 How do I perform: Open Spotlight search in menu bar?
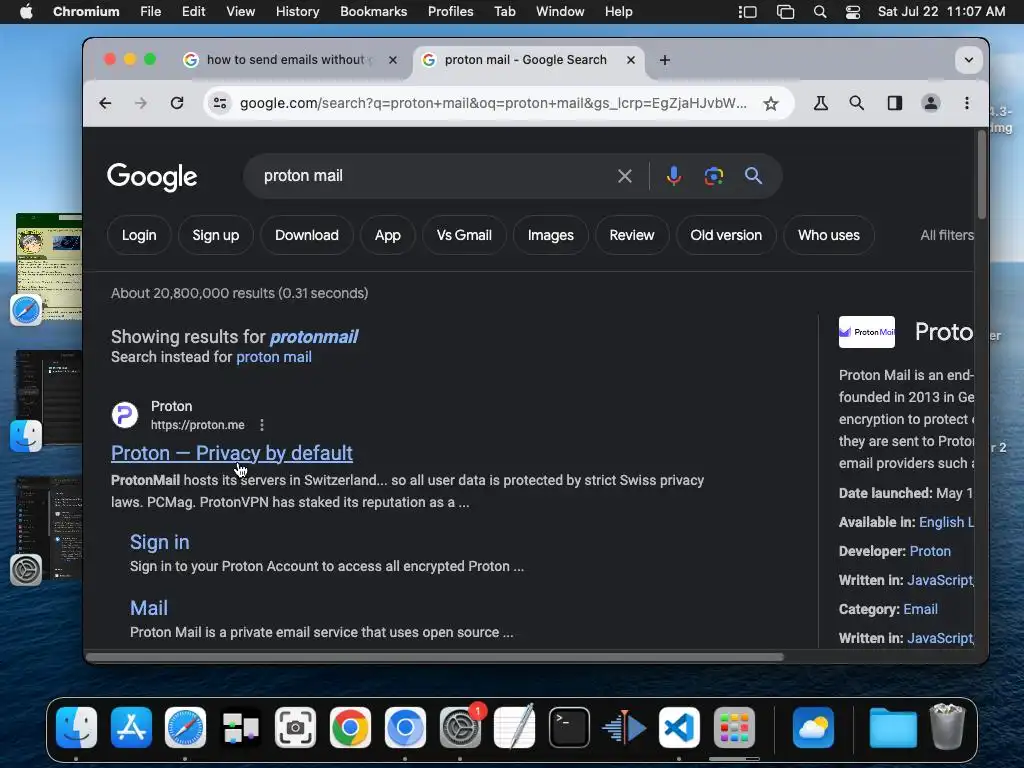click(x=820, y=12)
